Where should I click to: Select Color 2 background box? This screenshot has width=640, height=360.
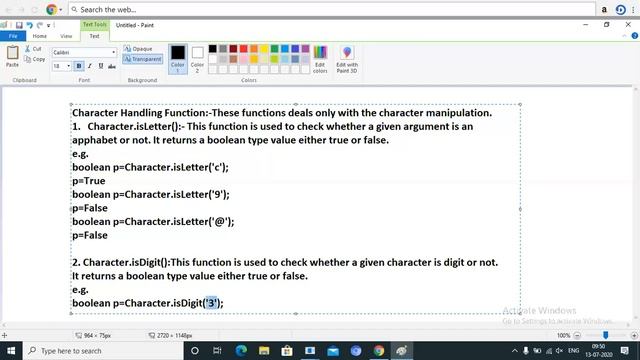point(197,59)
